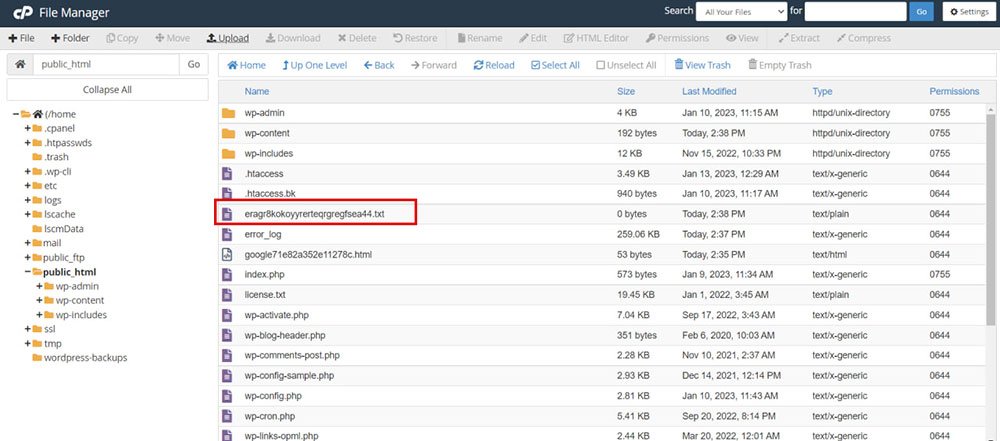The height and width of the screenshot is (441, 1000).
Task: Collapse the public_html tree folder
Action: [28, 272]
